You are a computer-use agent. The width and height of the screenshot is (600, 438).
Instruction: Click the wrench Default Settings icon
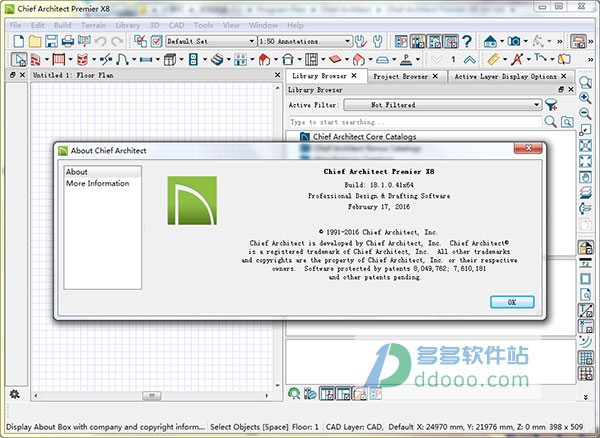point(378,41)
